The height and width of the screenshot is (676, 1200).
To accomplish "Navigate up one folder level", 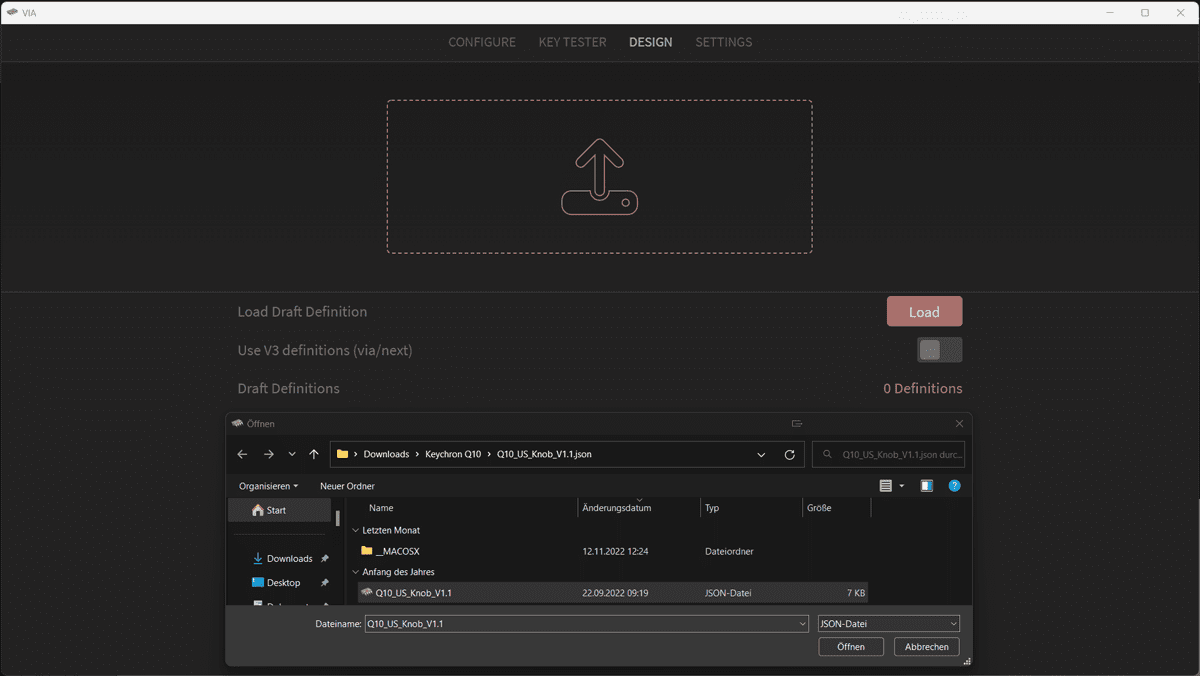I will point(314,454).
